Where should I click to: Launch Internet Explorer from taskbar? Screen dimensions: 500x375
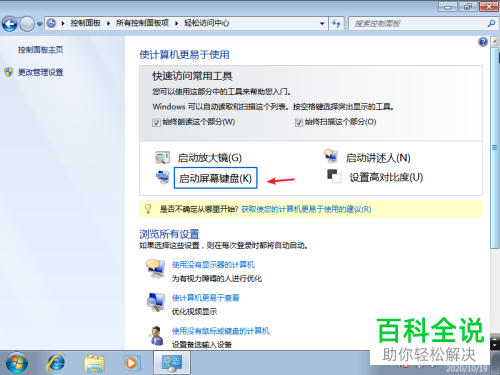(56, 363)
